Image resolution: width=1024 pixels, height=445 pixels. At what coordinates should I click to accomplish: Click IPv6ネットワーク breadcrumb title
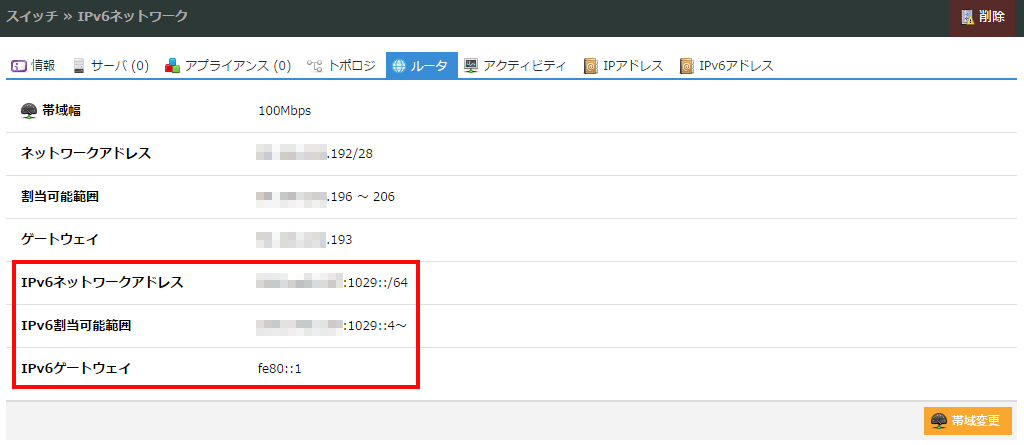132,17
